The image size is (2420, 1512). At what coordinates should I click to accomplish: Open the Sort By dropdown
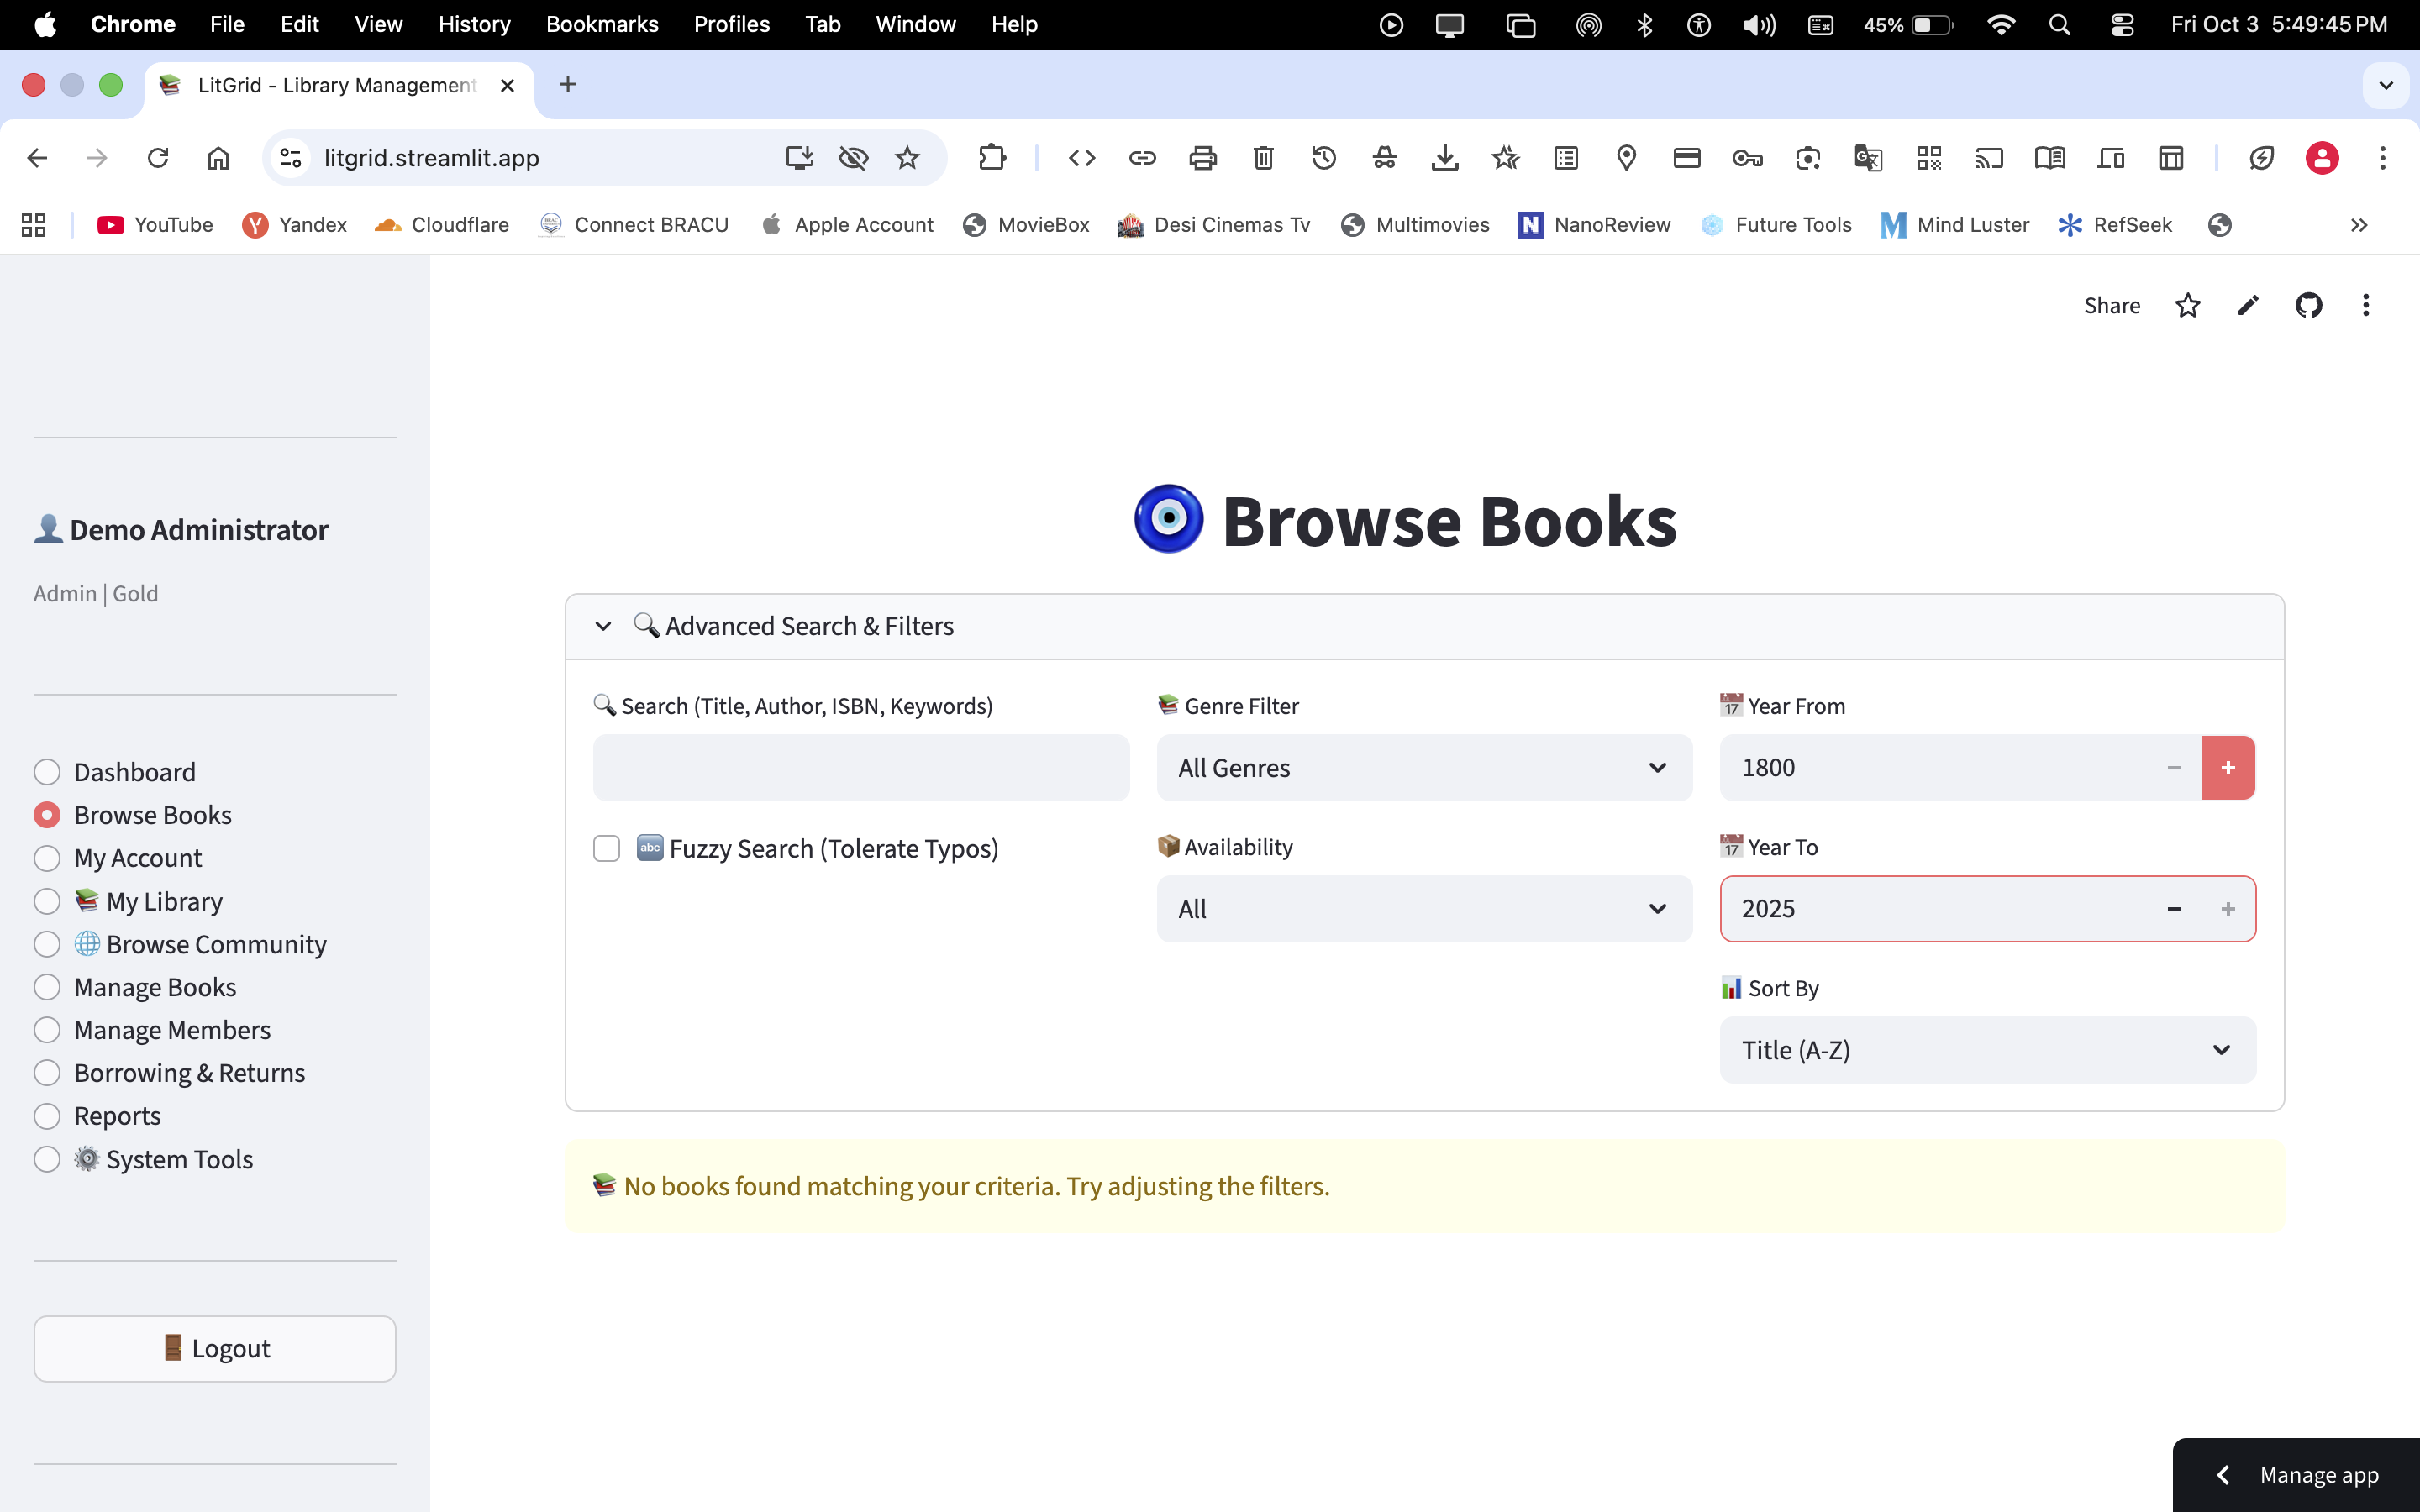(x=1987, y=1050)
